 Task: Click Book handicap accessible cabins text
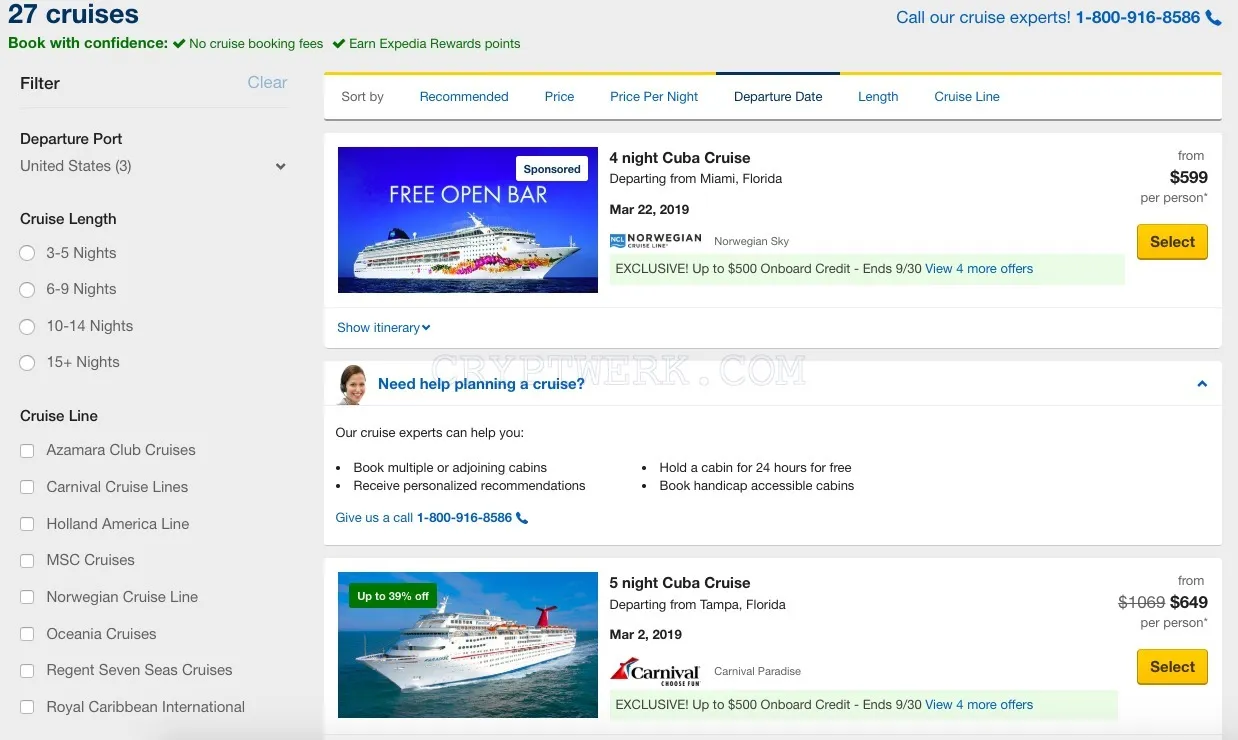(757, 486)
